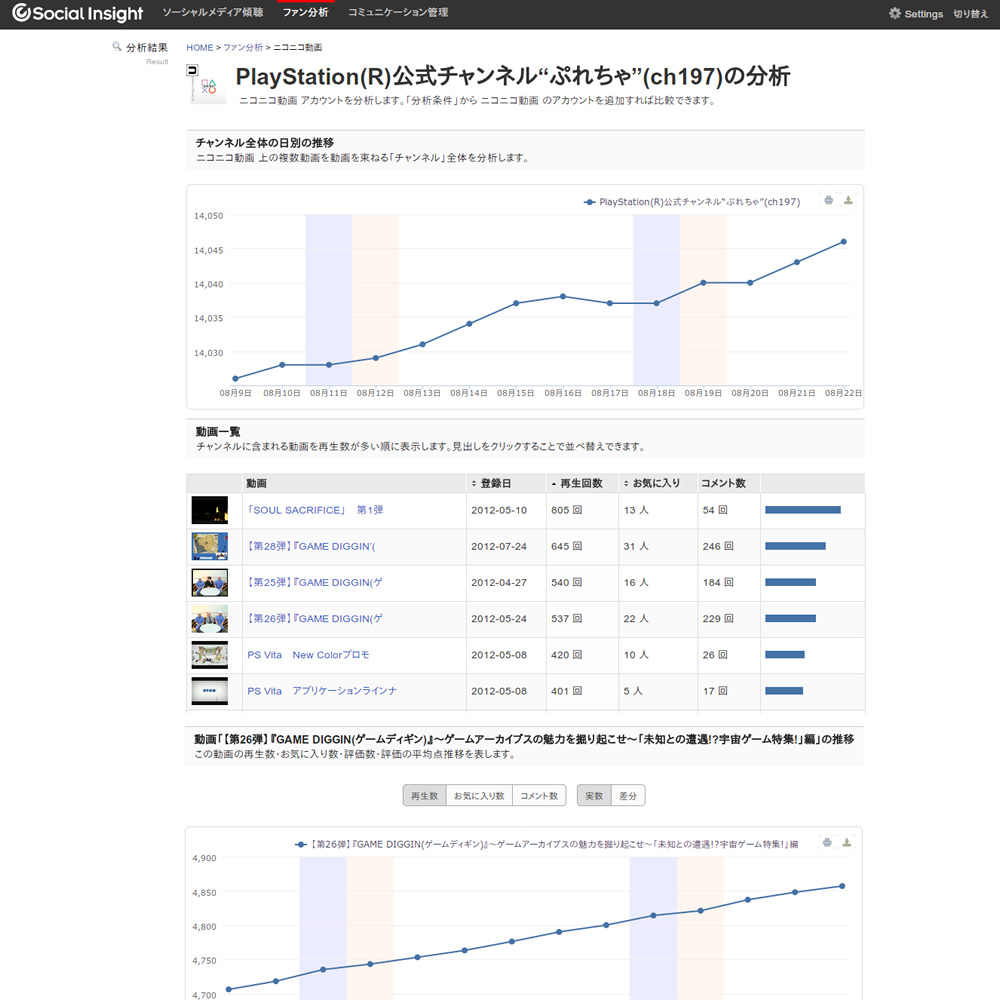Click the 第25弾 GAME DIGGIN thumbnail
Image resolution: width=1000 pixels, height=1000 pixels.
pos(210,583)
